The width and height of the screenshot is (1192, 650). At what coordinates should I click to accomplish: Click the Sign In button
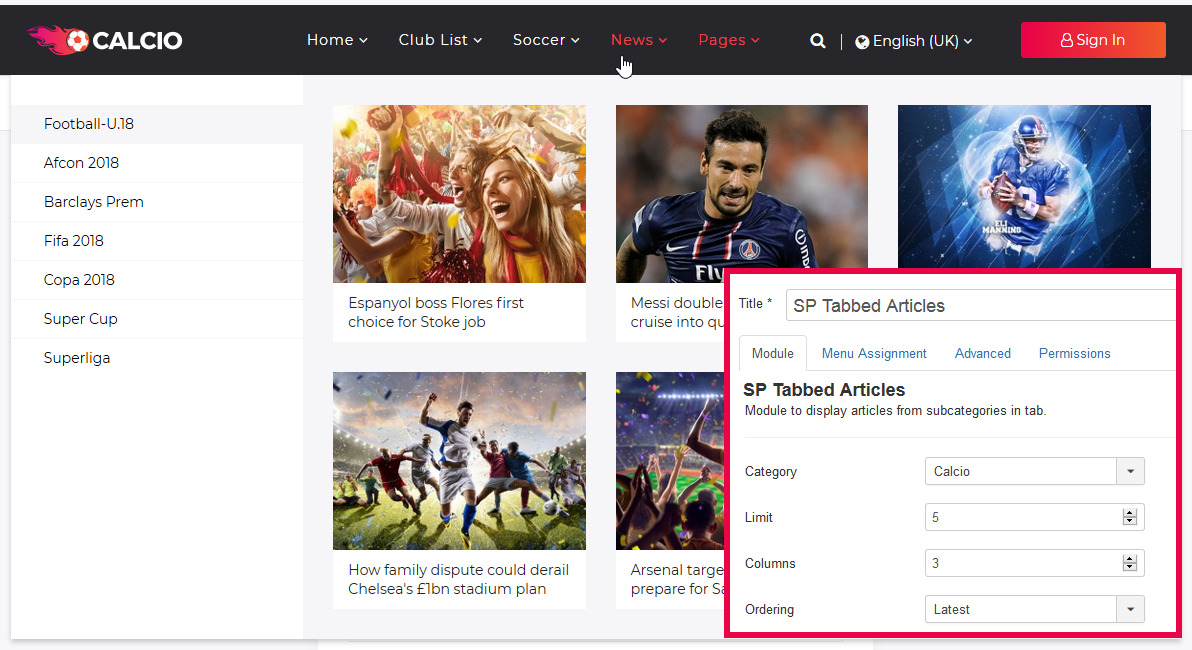pyautogui.click(x=1092, y=40)
